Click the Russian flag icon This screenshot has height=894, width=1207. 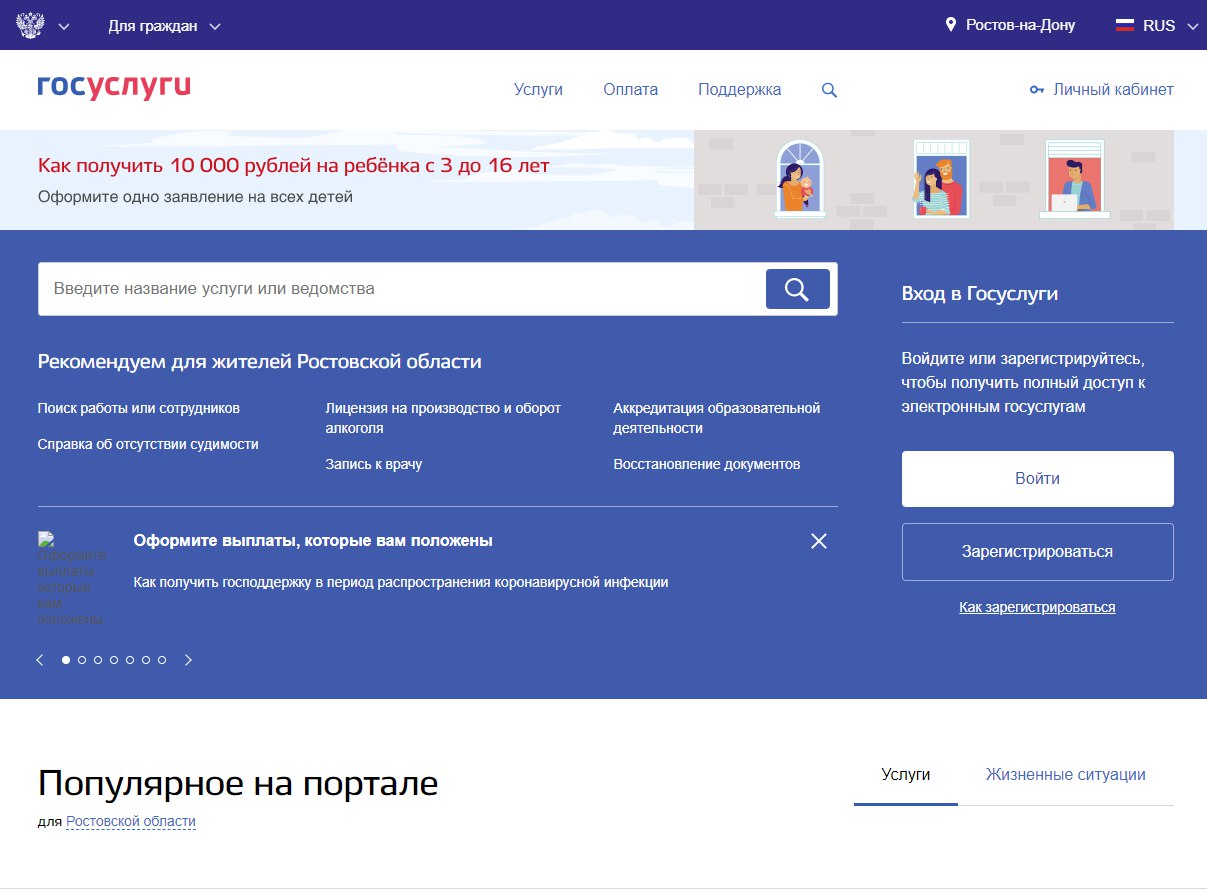tap(1125, 25)
